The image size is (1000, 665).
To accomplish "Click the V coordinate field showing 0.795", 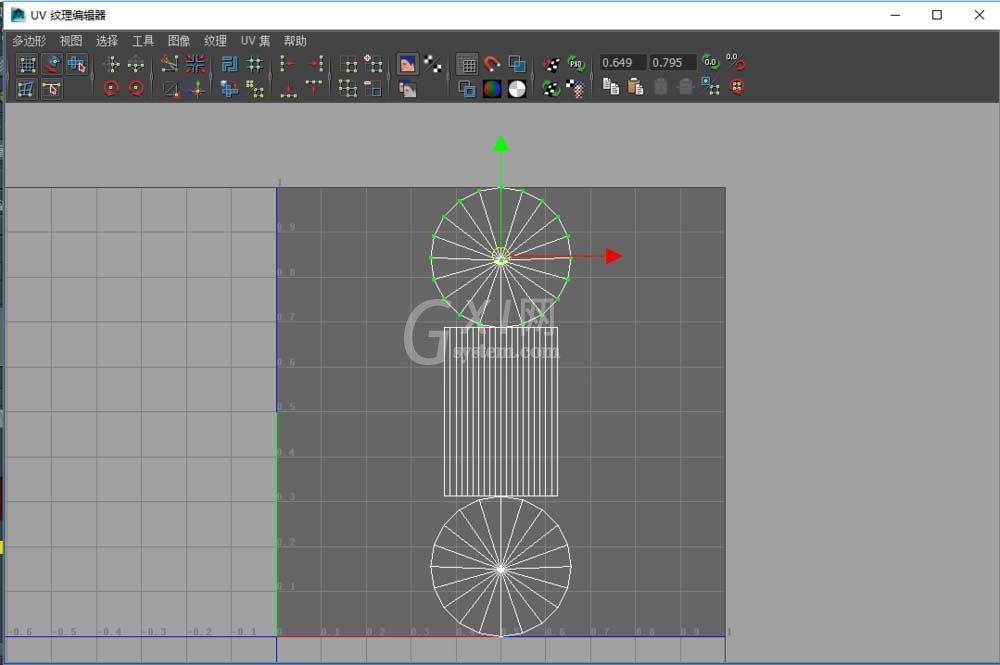I will click(672, 62).
